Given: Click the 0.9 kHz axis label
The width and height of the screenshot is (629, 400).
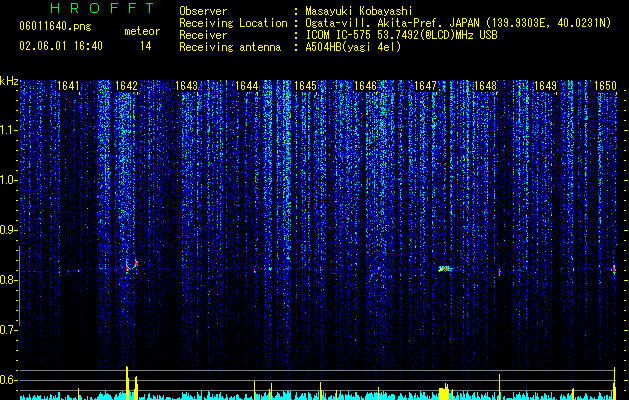Looking at the screenshot, I should [9, 230].
